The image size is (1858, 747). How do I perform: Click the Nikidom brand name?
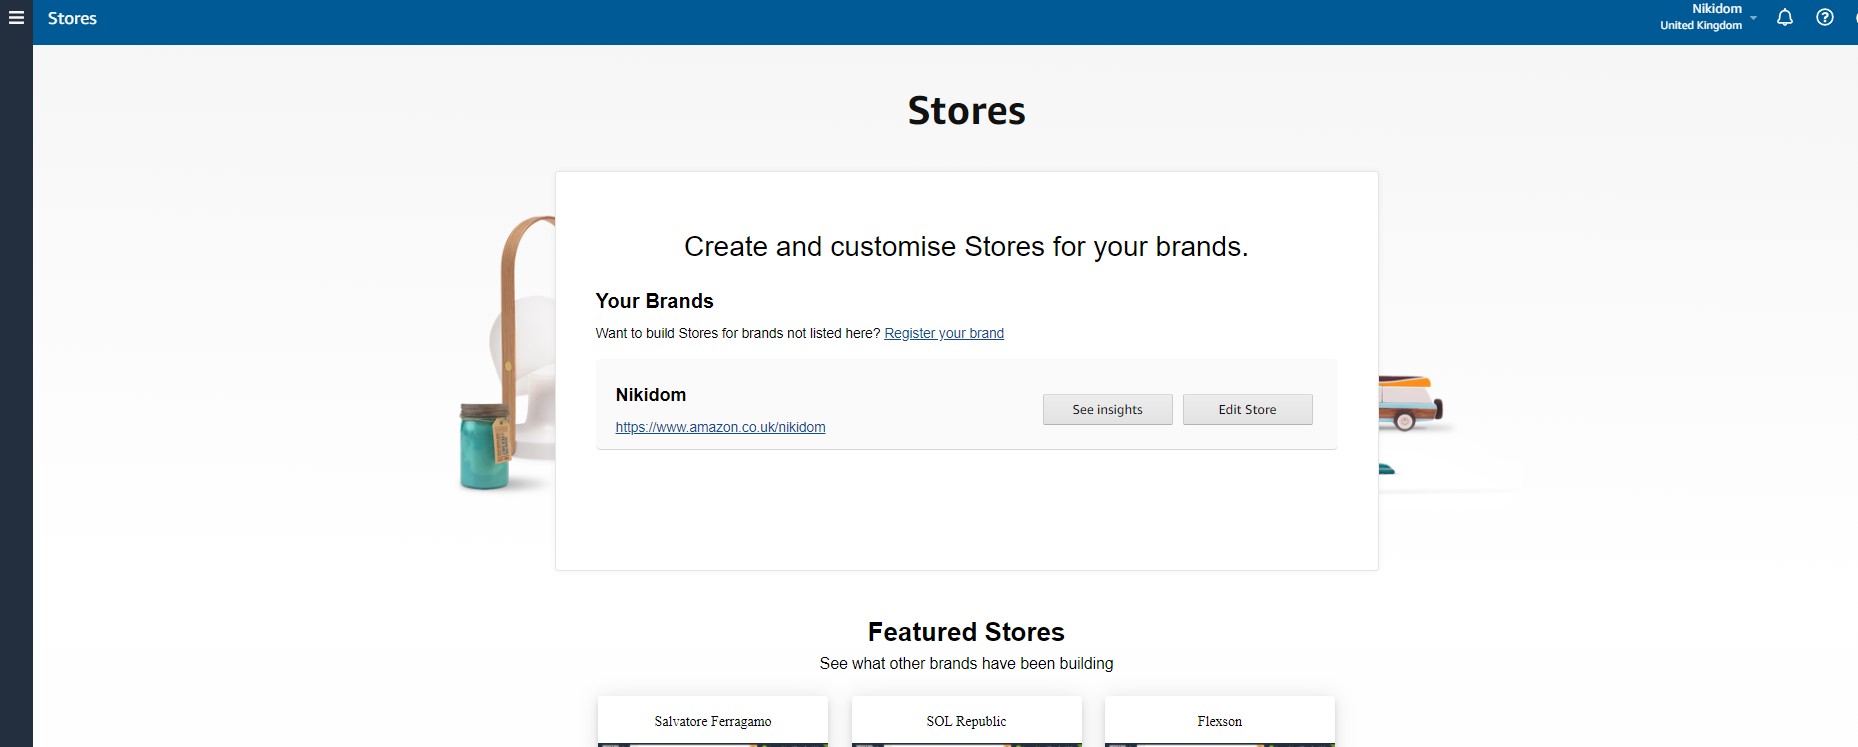[651, 395]
